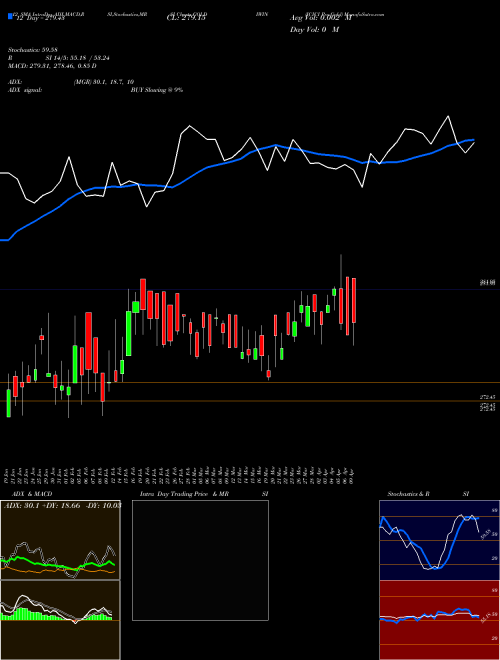Click the 'ADX signal:' label

click(25, 90)
